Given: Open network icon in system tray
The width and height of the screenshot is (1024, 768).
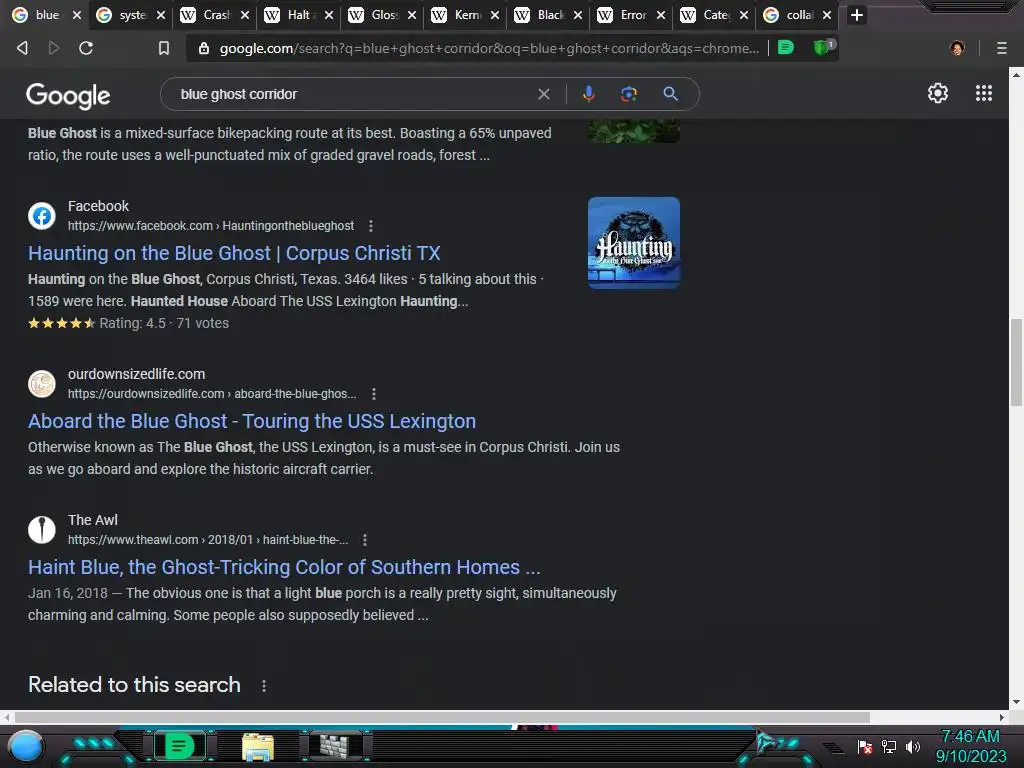Looking at the screenshot, I should coord(889,746).
